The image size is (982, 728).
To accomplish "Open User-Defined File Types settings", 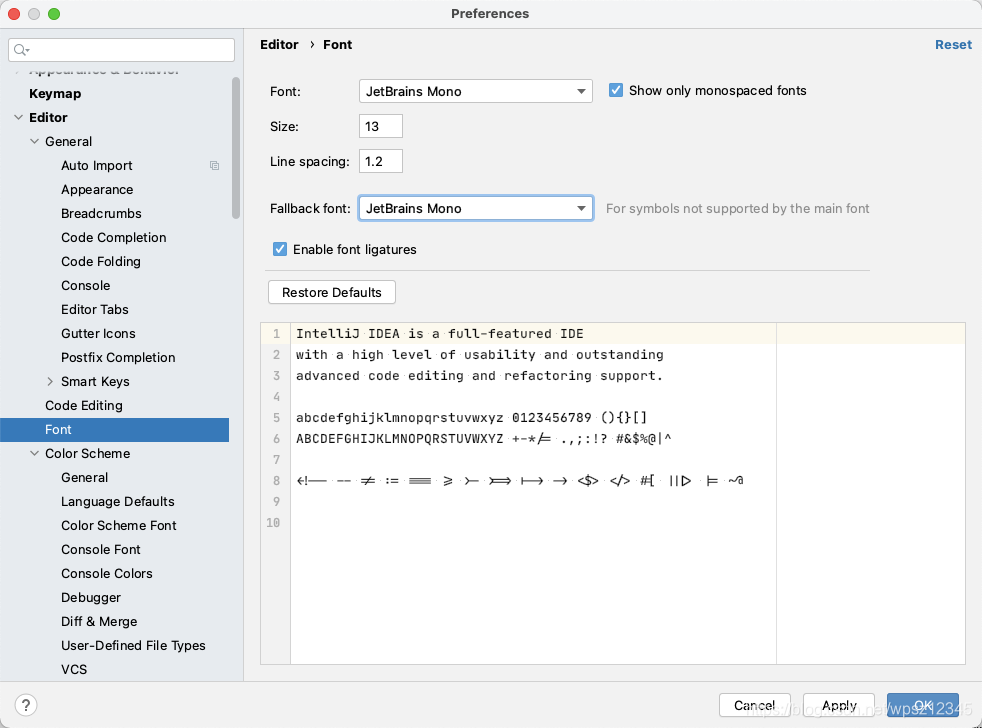I will [133, 645].
